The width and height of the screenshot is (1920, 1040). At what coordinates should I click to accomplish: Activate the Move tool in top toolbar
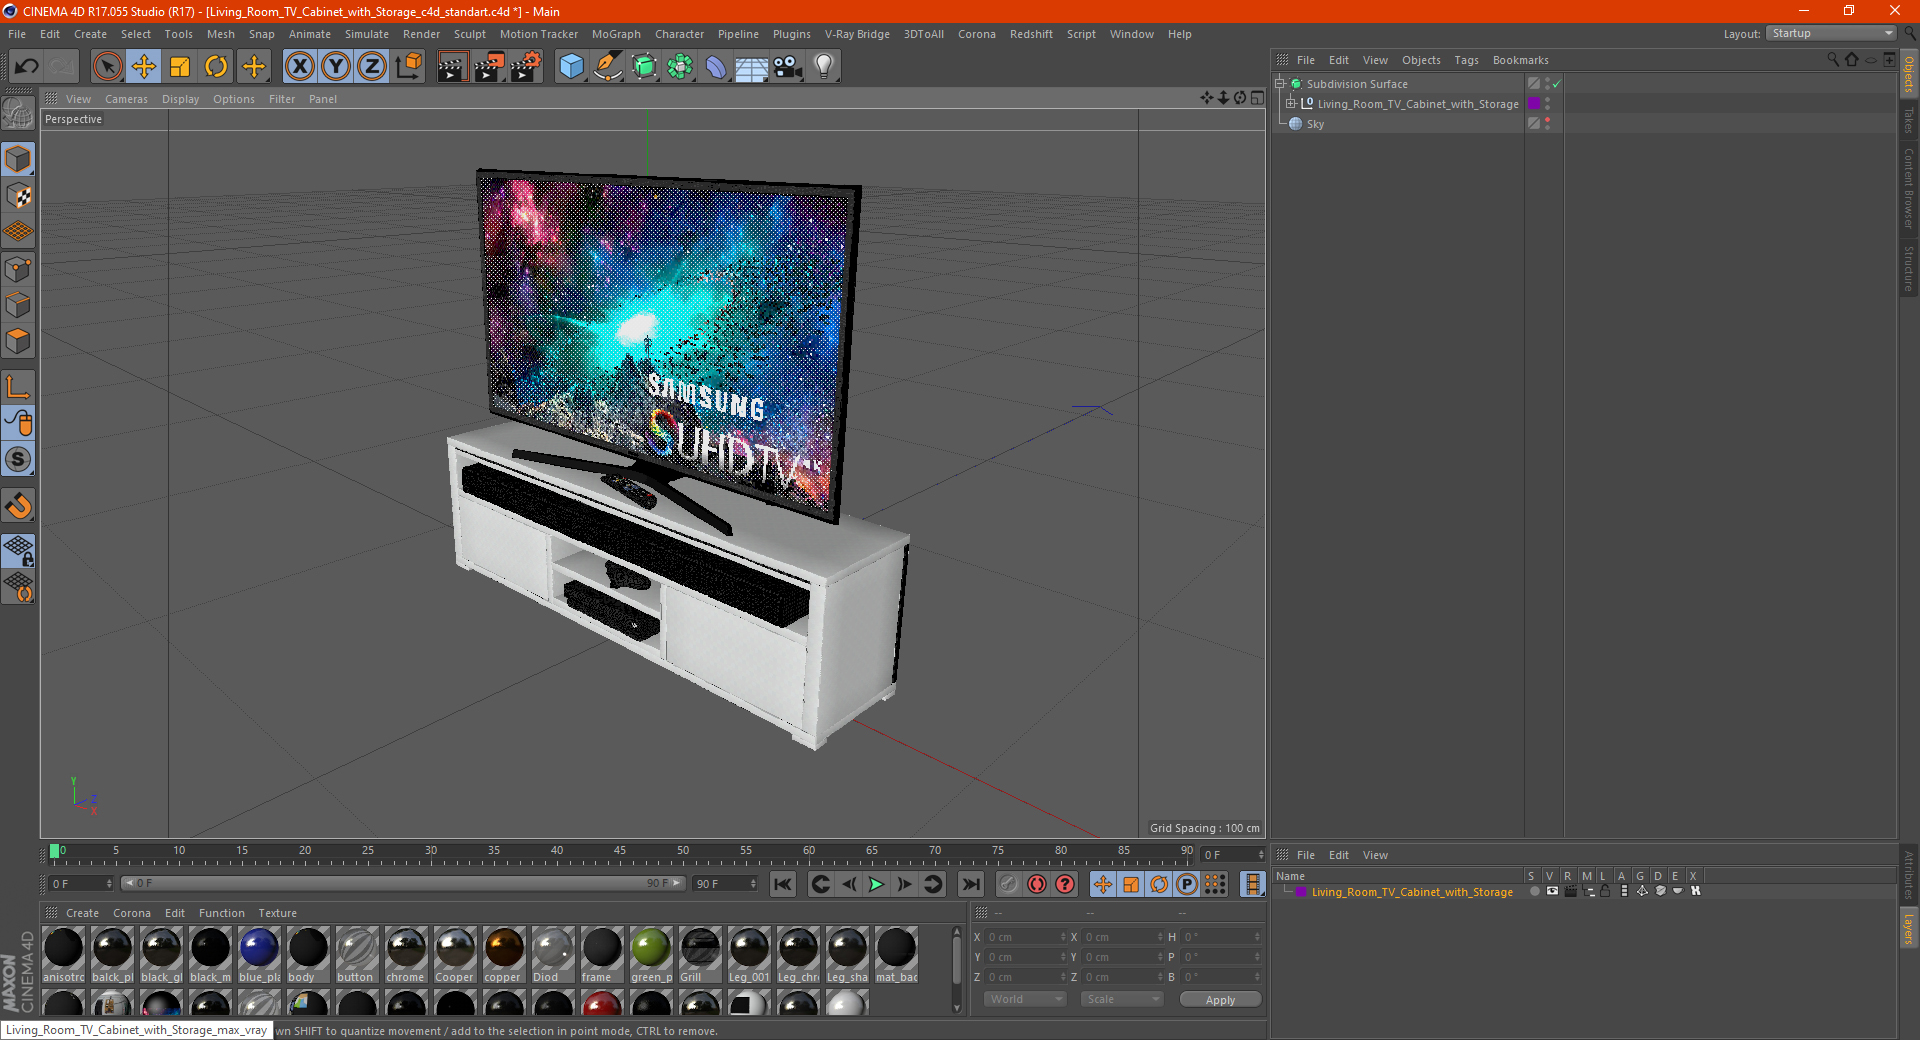click(144, 67)
